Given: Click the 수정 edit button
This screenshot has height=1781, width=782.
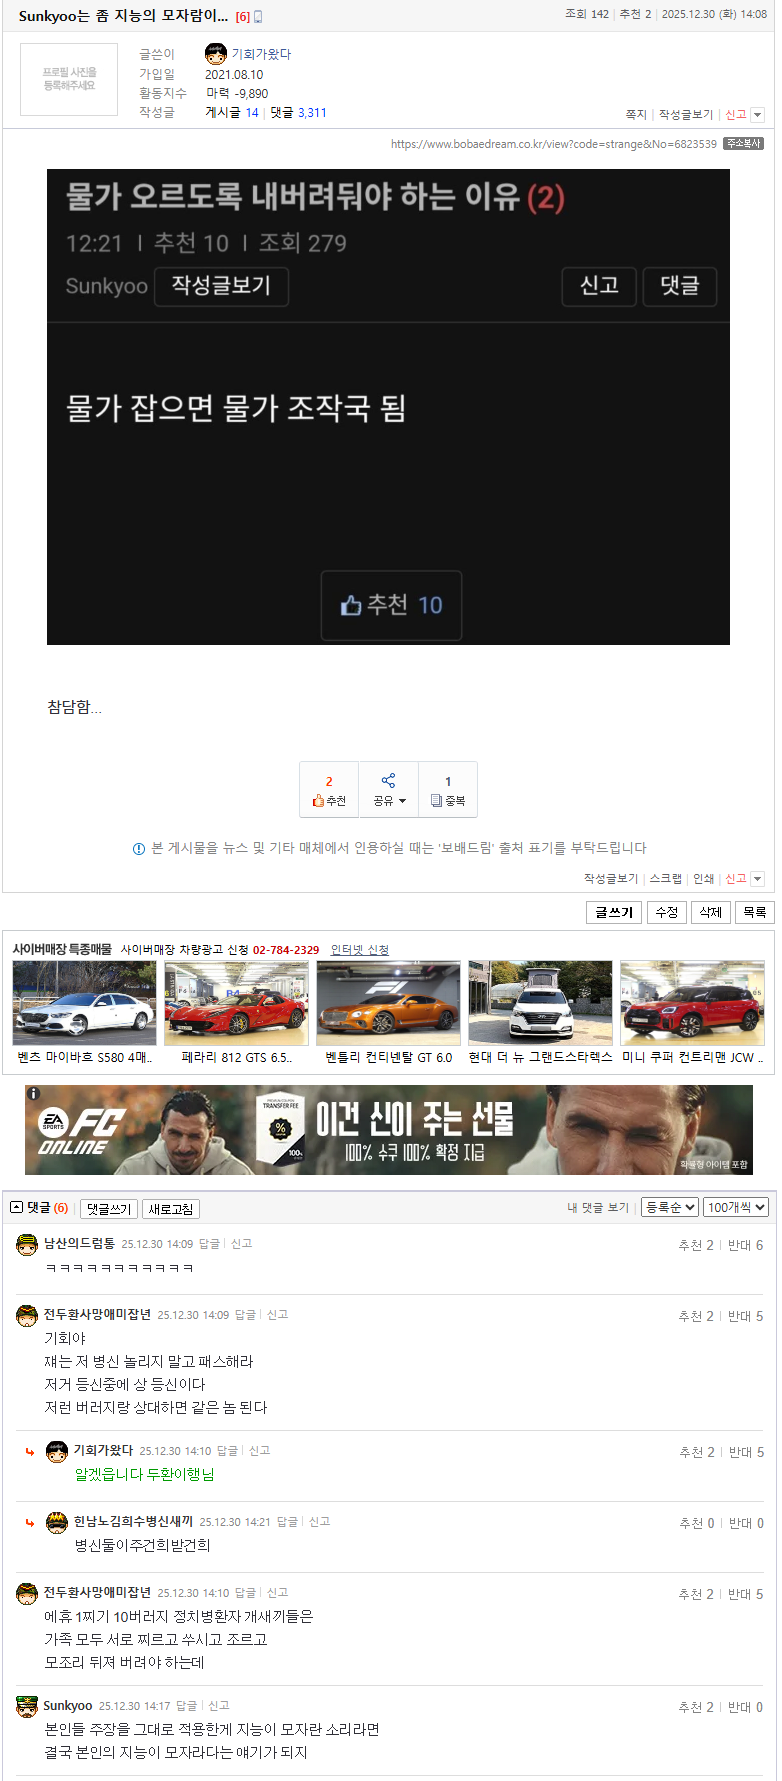Looking at the screenshot, I should tap(667, 912).
